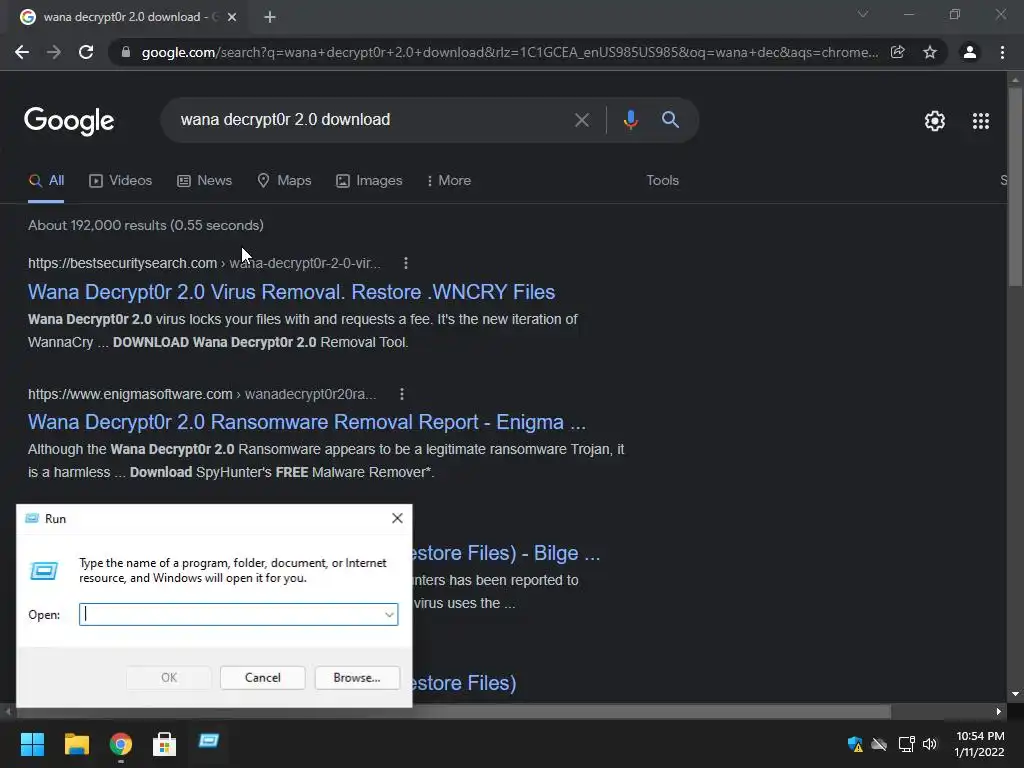
Task: Start voice search with the microphone icon
Action: 630,120
